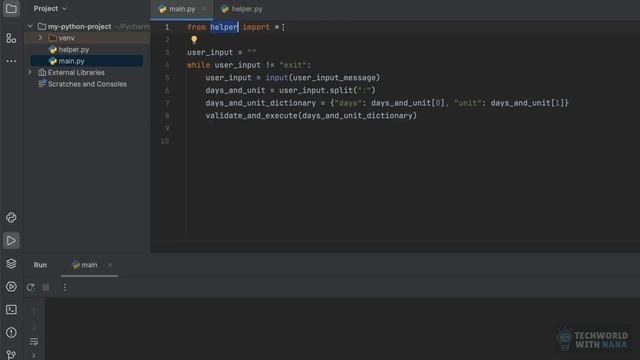This screenshot has height=360, width=640.
Task: Open the Git version control icon
Action: point(11,355)
